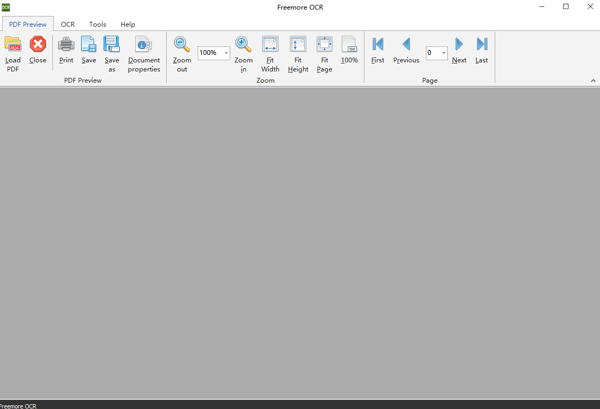Open the zoom percentage dropdown

226,53
